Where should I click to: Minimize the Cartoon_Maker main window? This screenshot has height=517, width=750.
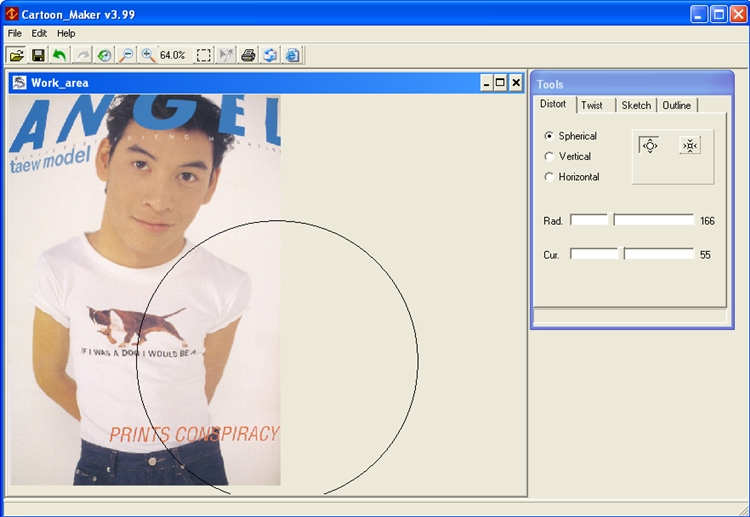(x=699, y=14)
